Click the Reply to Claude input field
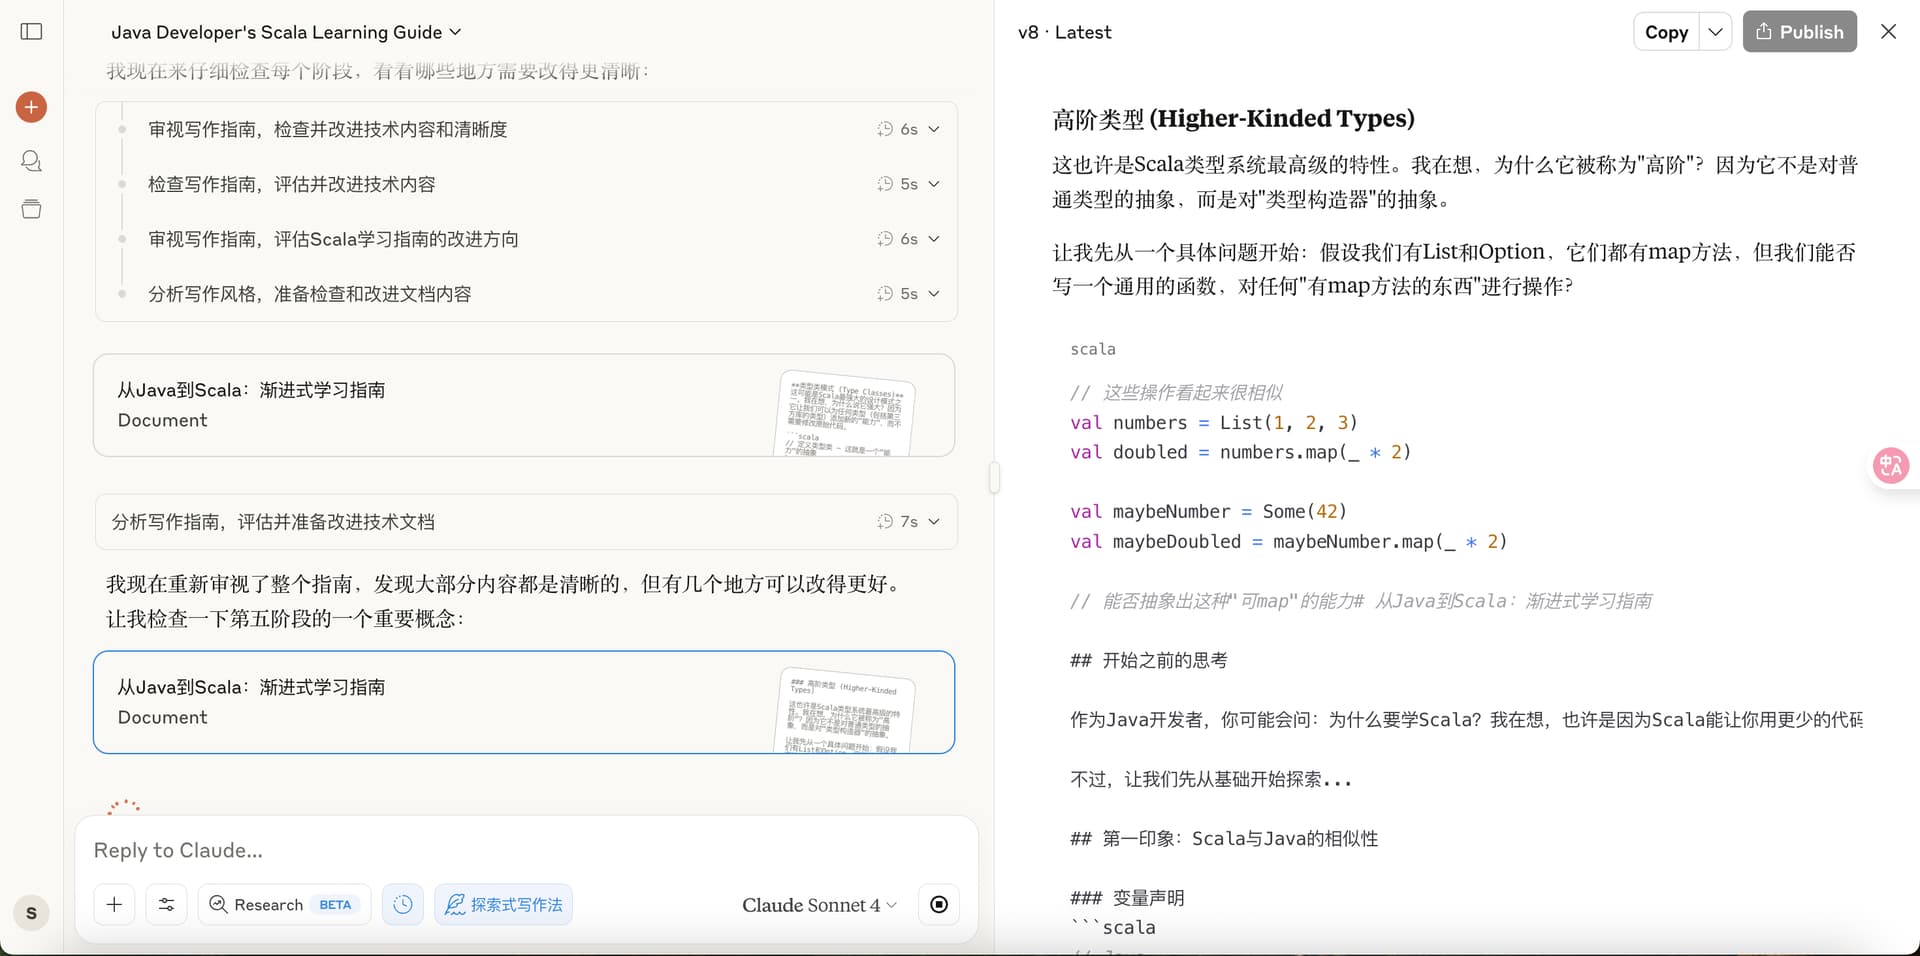1920x956 pixels. (526, 850)
